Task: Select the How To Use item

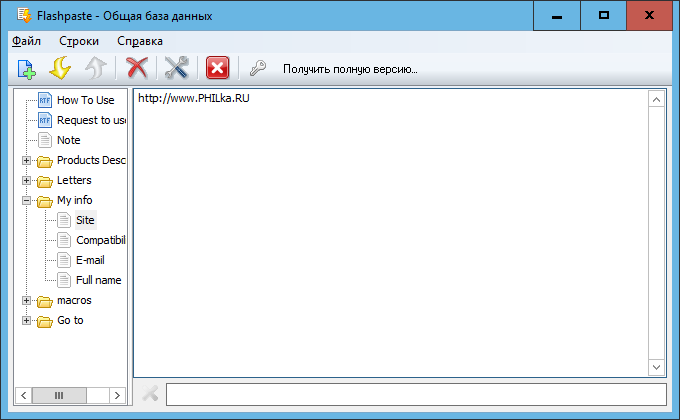Action: pyautogui.click(x=85, y=100)
